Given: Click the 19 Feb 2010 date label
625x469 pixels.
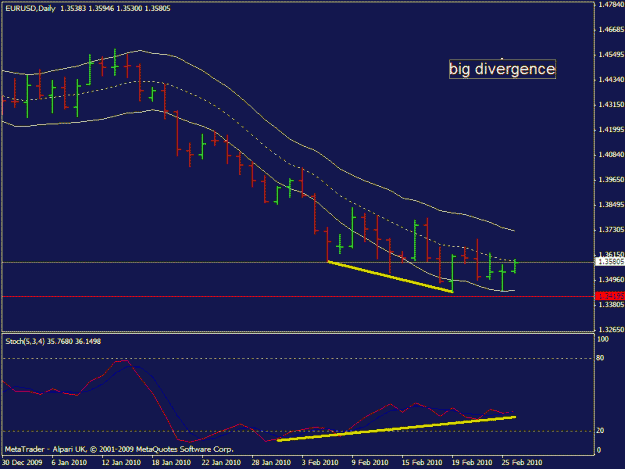Looking at the screenshot, I should (472, 463).
